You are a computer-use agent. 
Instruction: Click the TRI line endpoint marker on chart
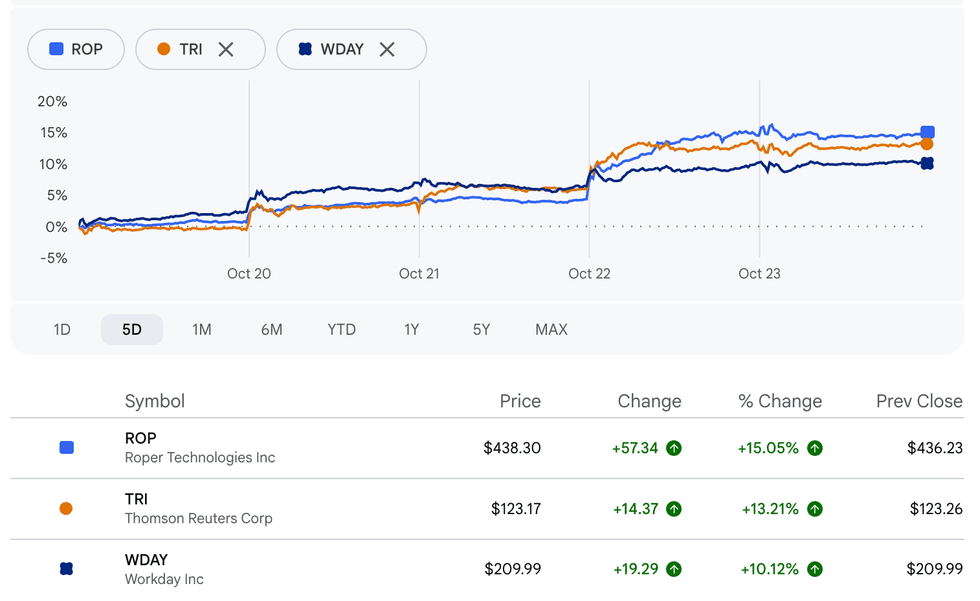[927, 144]
